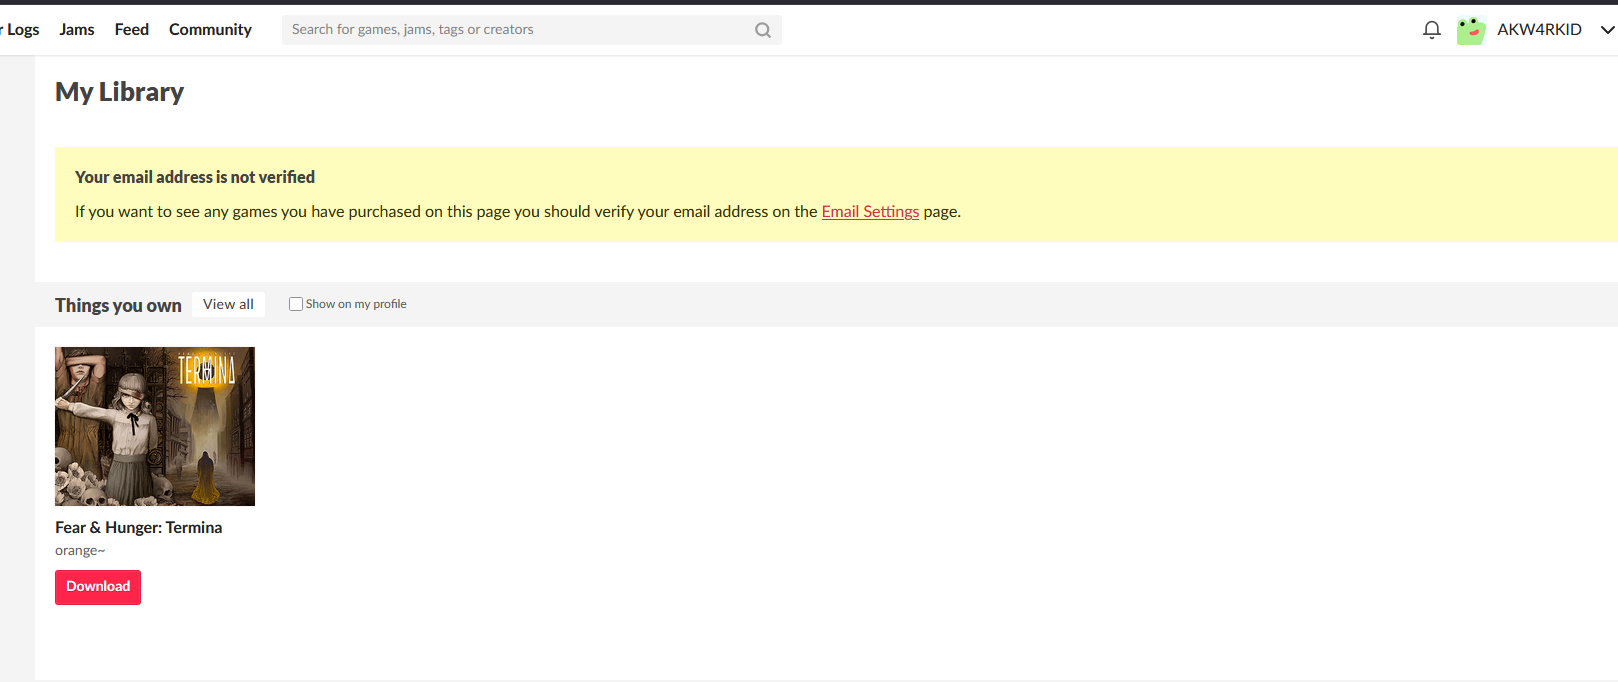Open the orange~ creator link

pyautogui.click(x=80, y=550)
